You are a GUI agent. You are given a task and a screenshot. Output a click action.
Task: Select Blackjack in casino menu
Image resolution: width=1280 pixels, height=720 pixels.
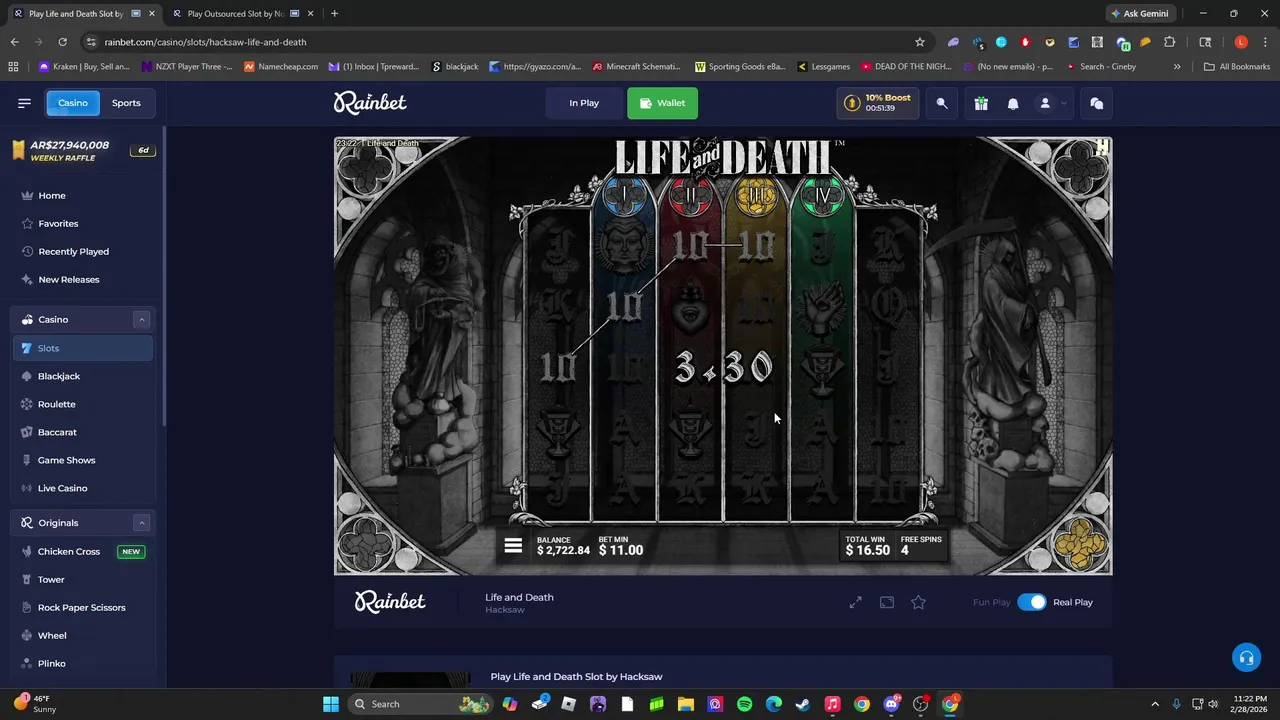(x=83, y=376)
